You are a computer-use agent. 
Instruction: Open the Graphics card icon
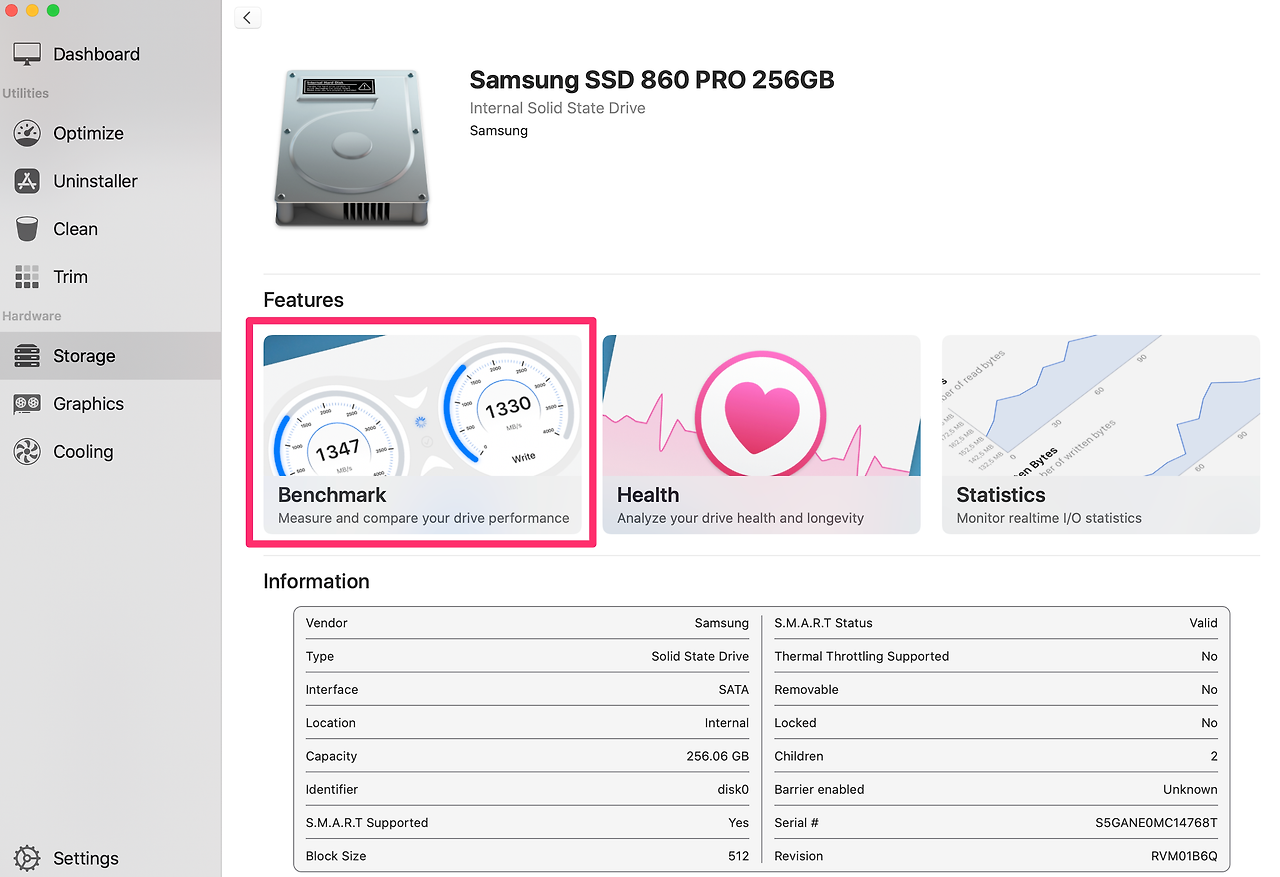[27, 404]
